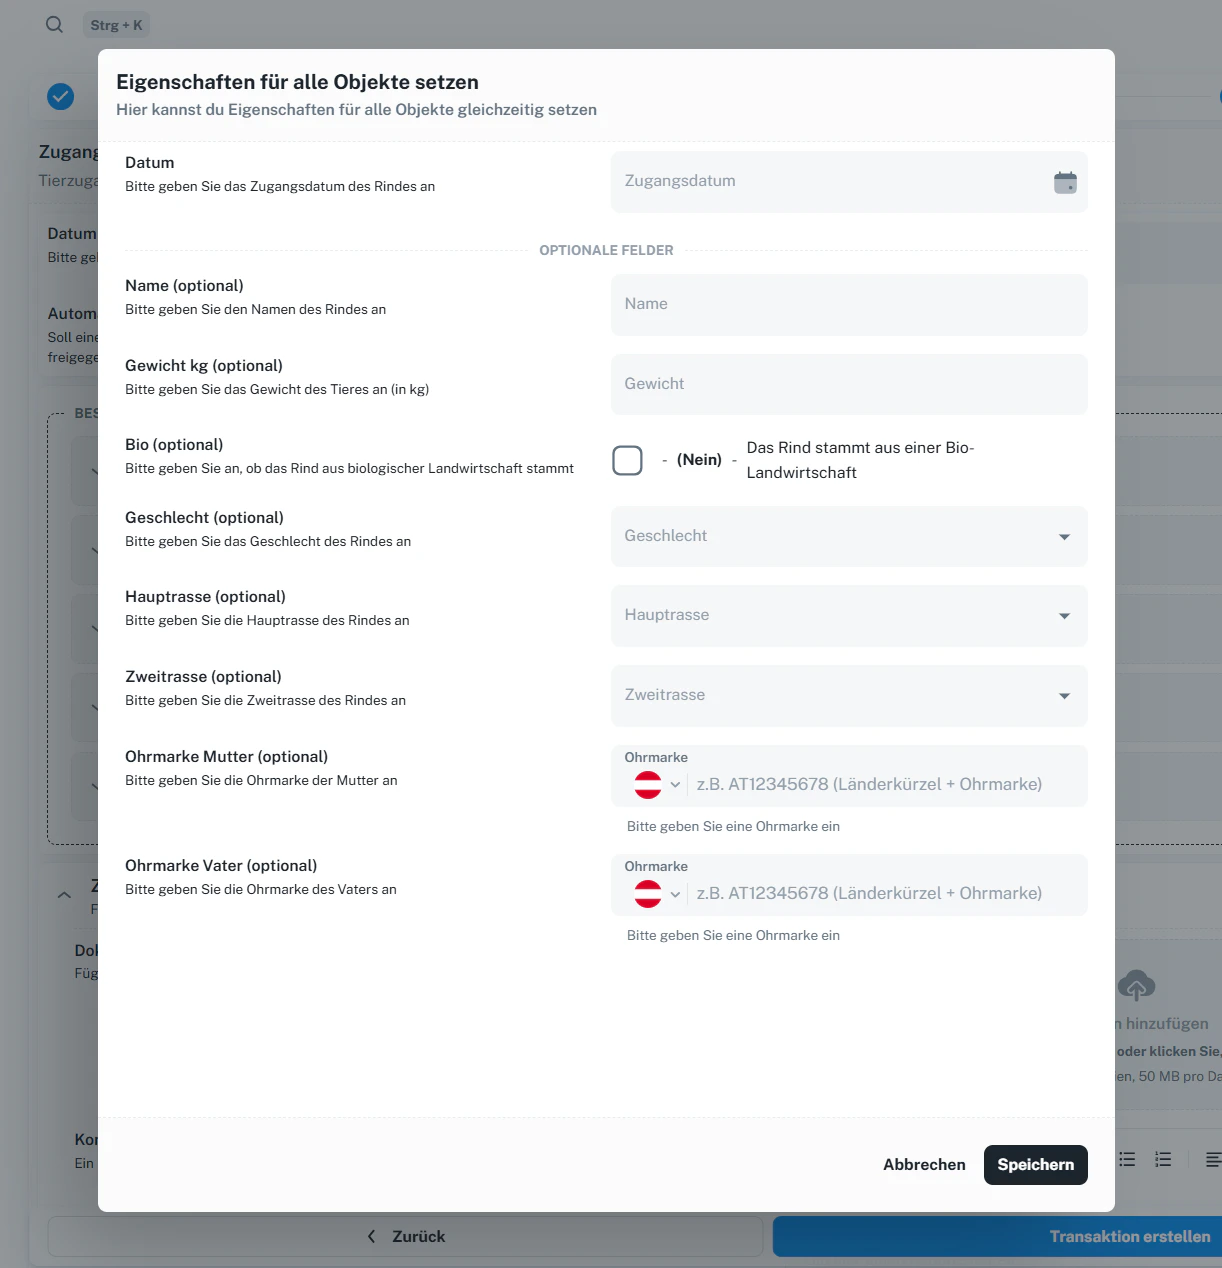Click the 'Geschlecht (optional)' label

[204, 518]
